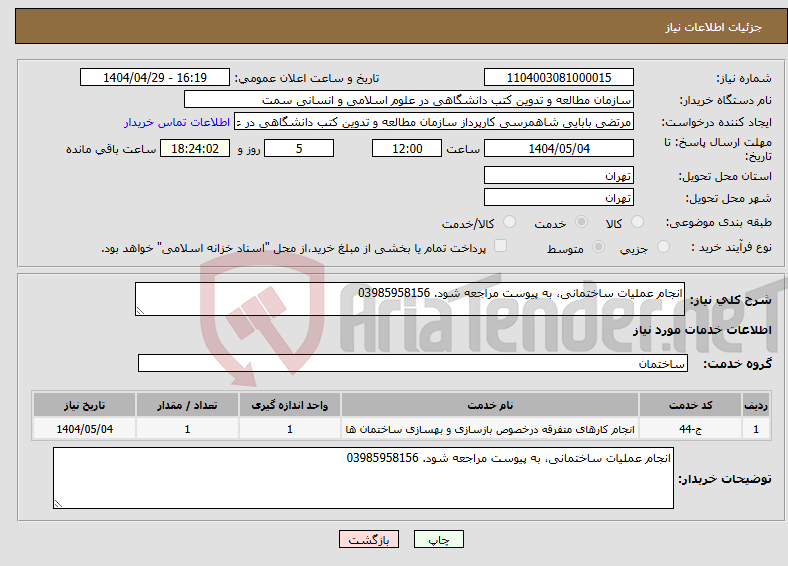The image size is (788, 566).
Task: Click the buyer organization name field
Action: [409, 100]
